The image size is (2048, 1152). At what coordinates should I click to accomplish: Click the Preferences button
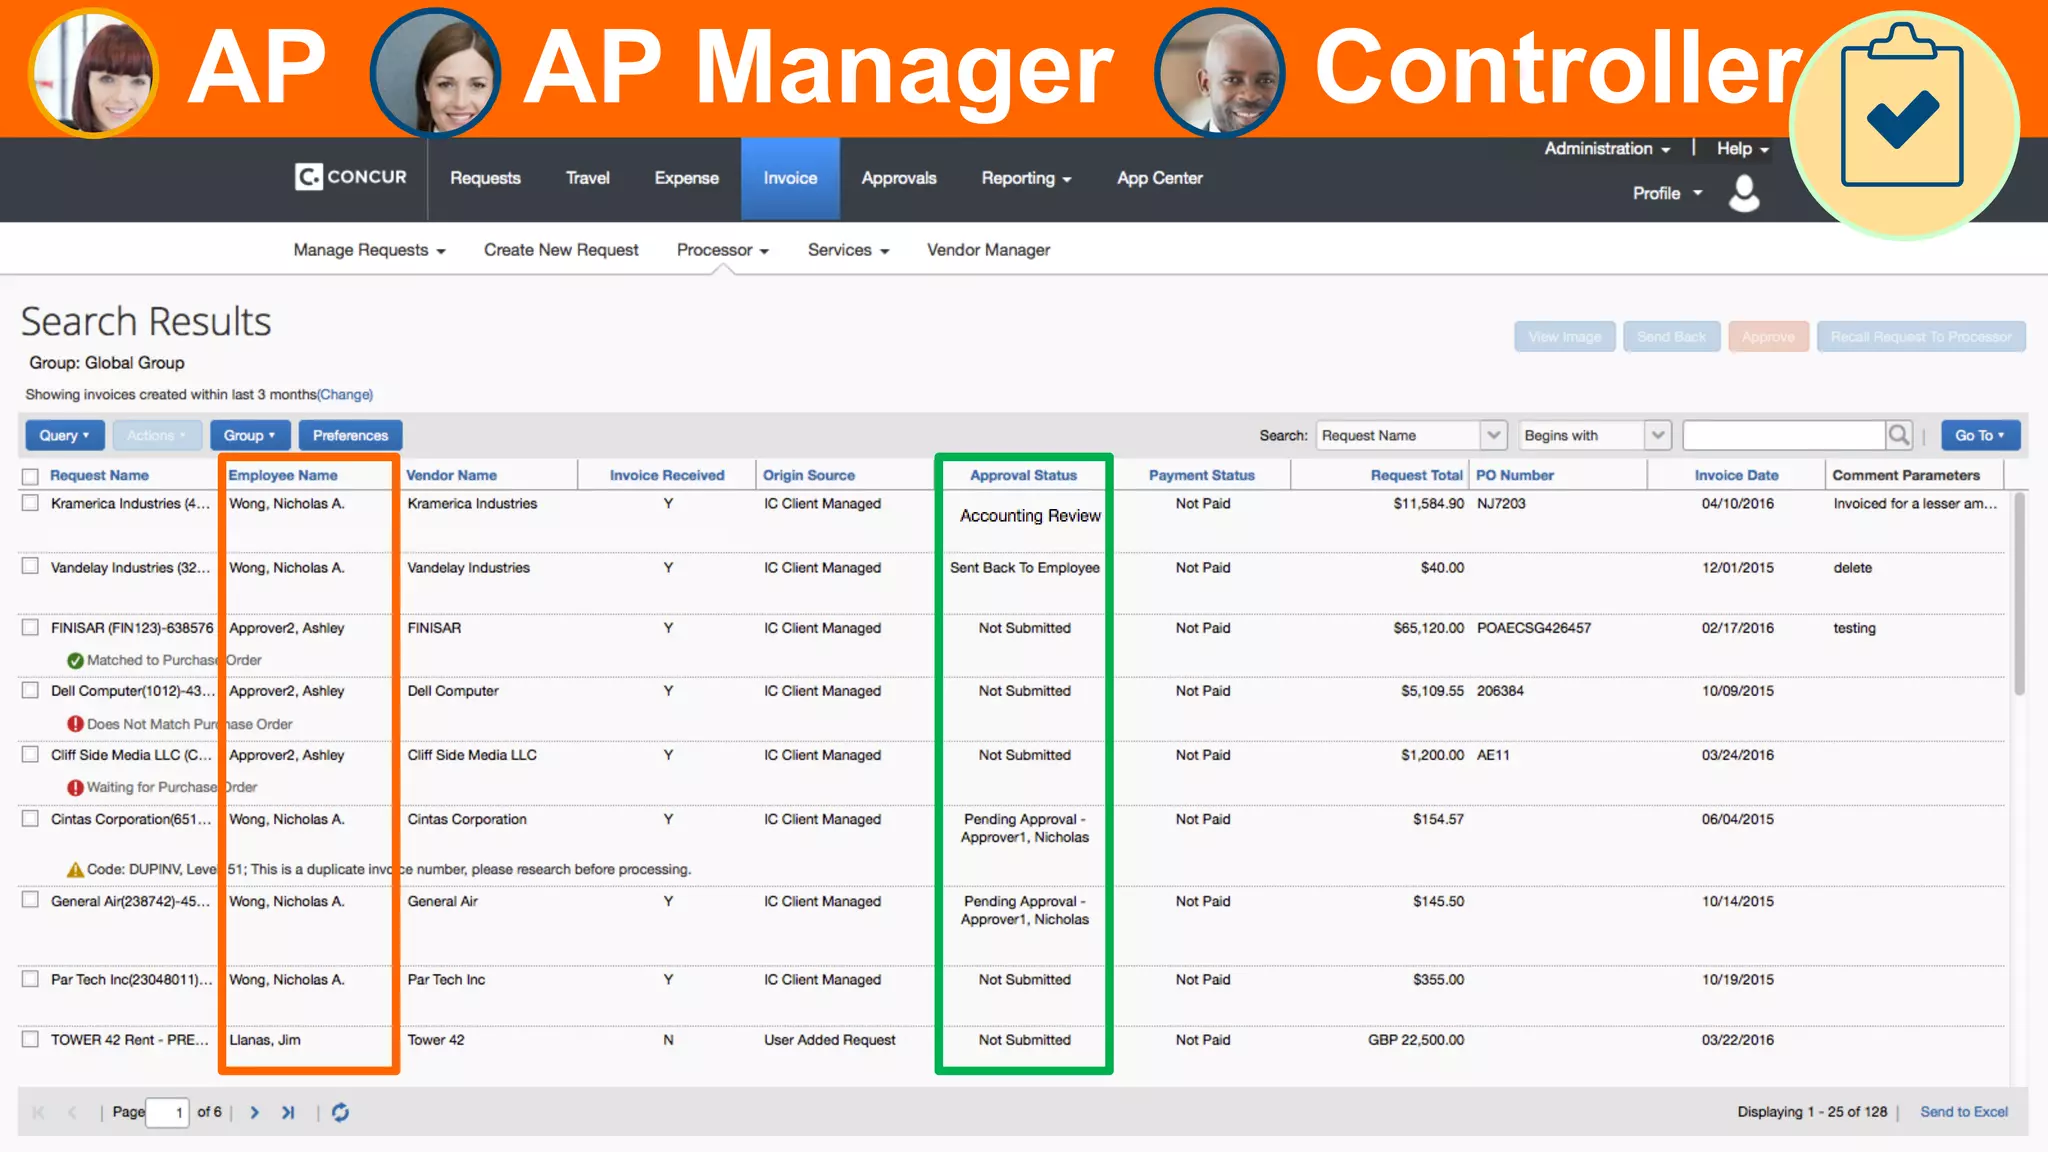[x=350, y=435]
